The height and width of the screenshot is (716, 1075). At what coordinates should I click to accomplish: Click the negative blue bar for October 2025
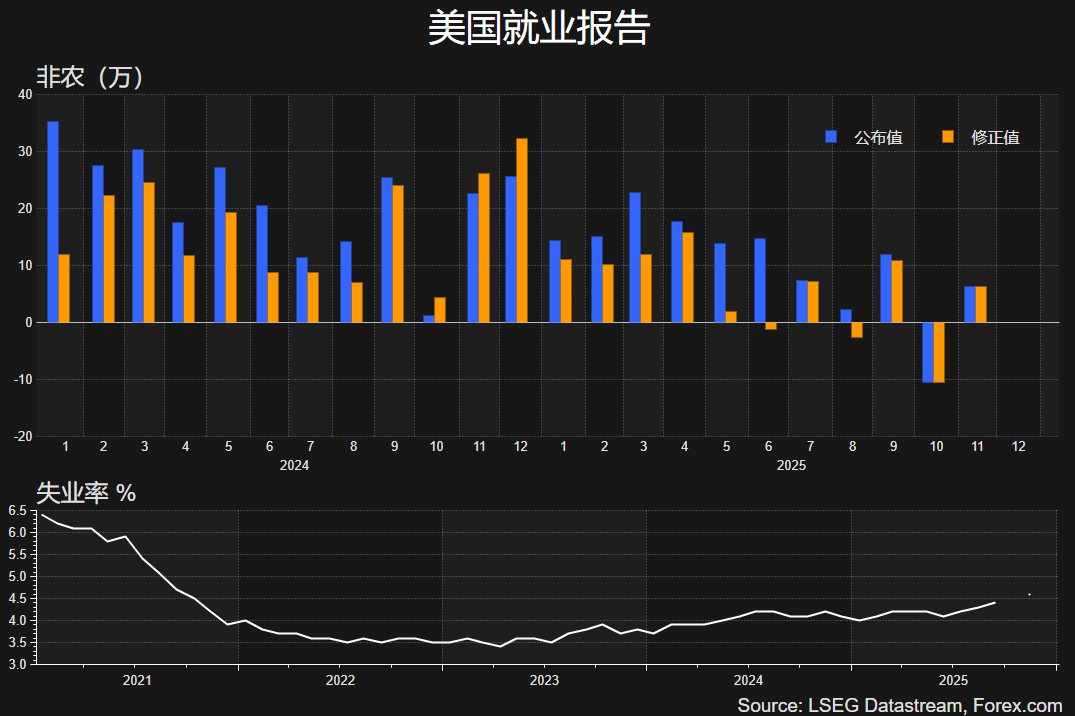(x=928, y=352)
